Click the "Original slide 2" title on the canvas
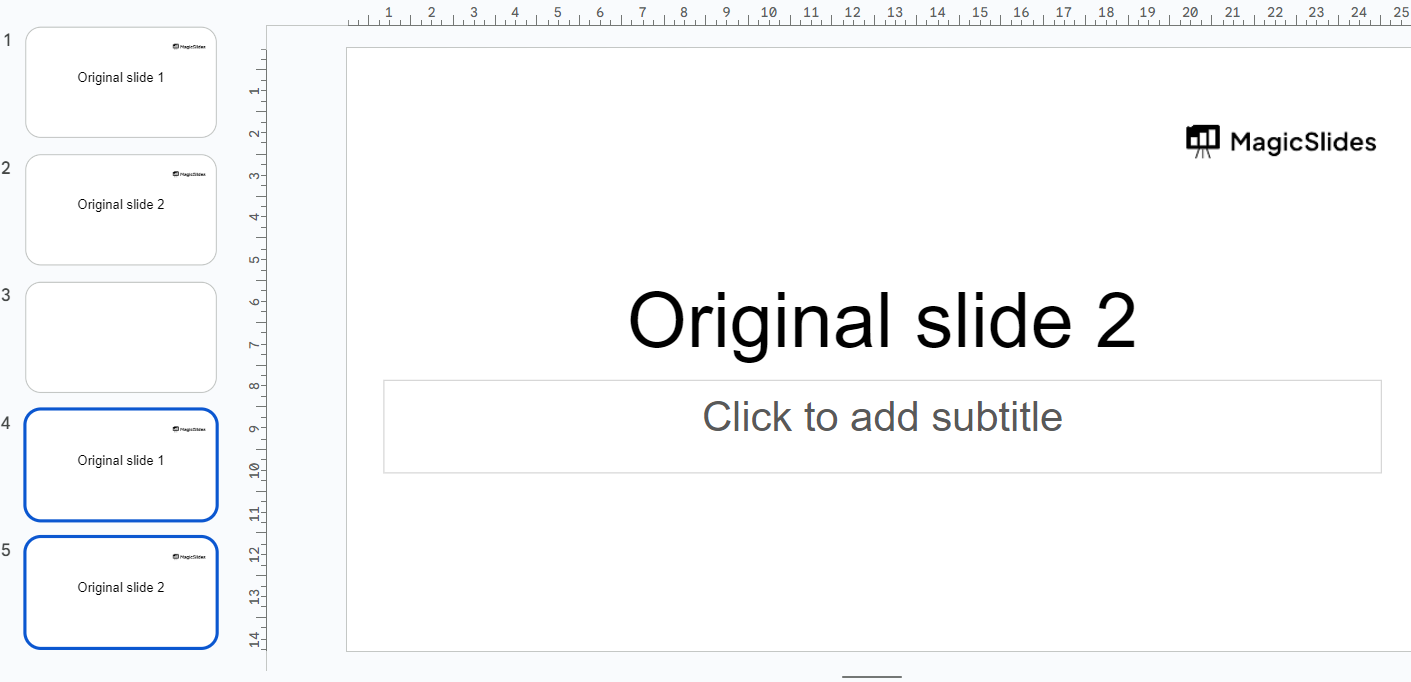 click(882, 321)
